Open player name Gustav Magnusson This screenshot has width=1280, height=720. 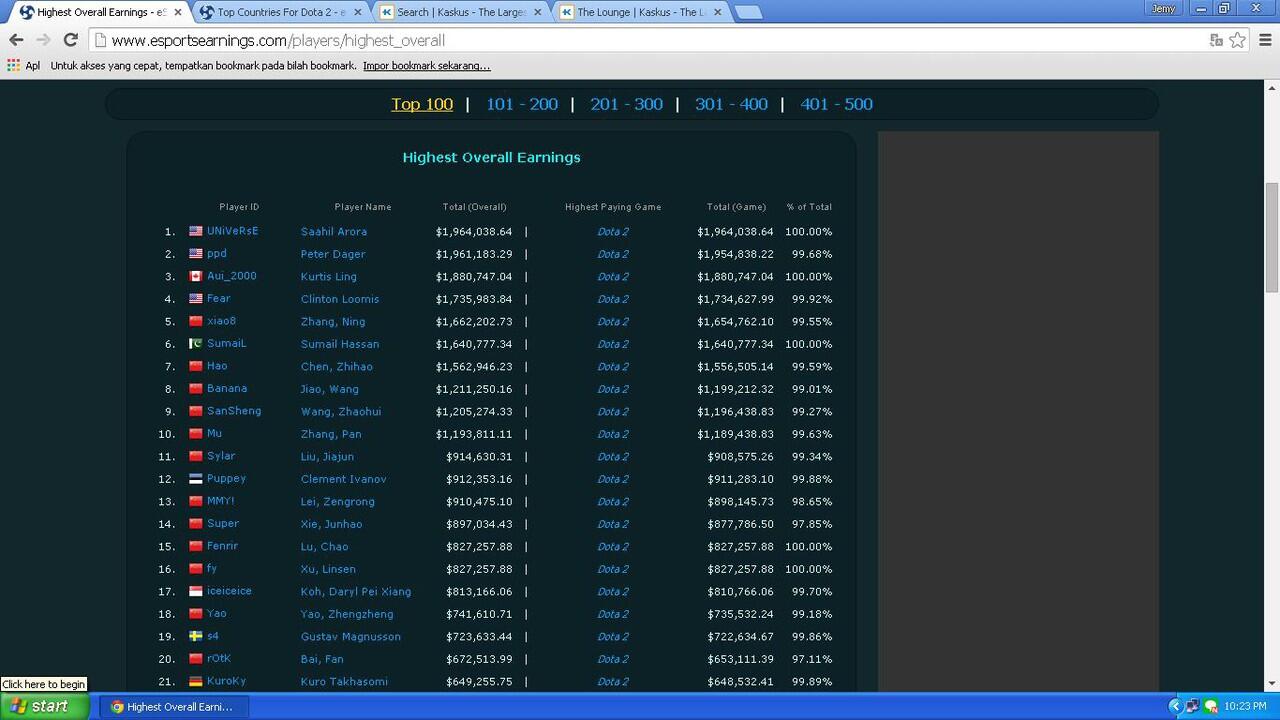pos(351,637)
